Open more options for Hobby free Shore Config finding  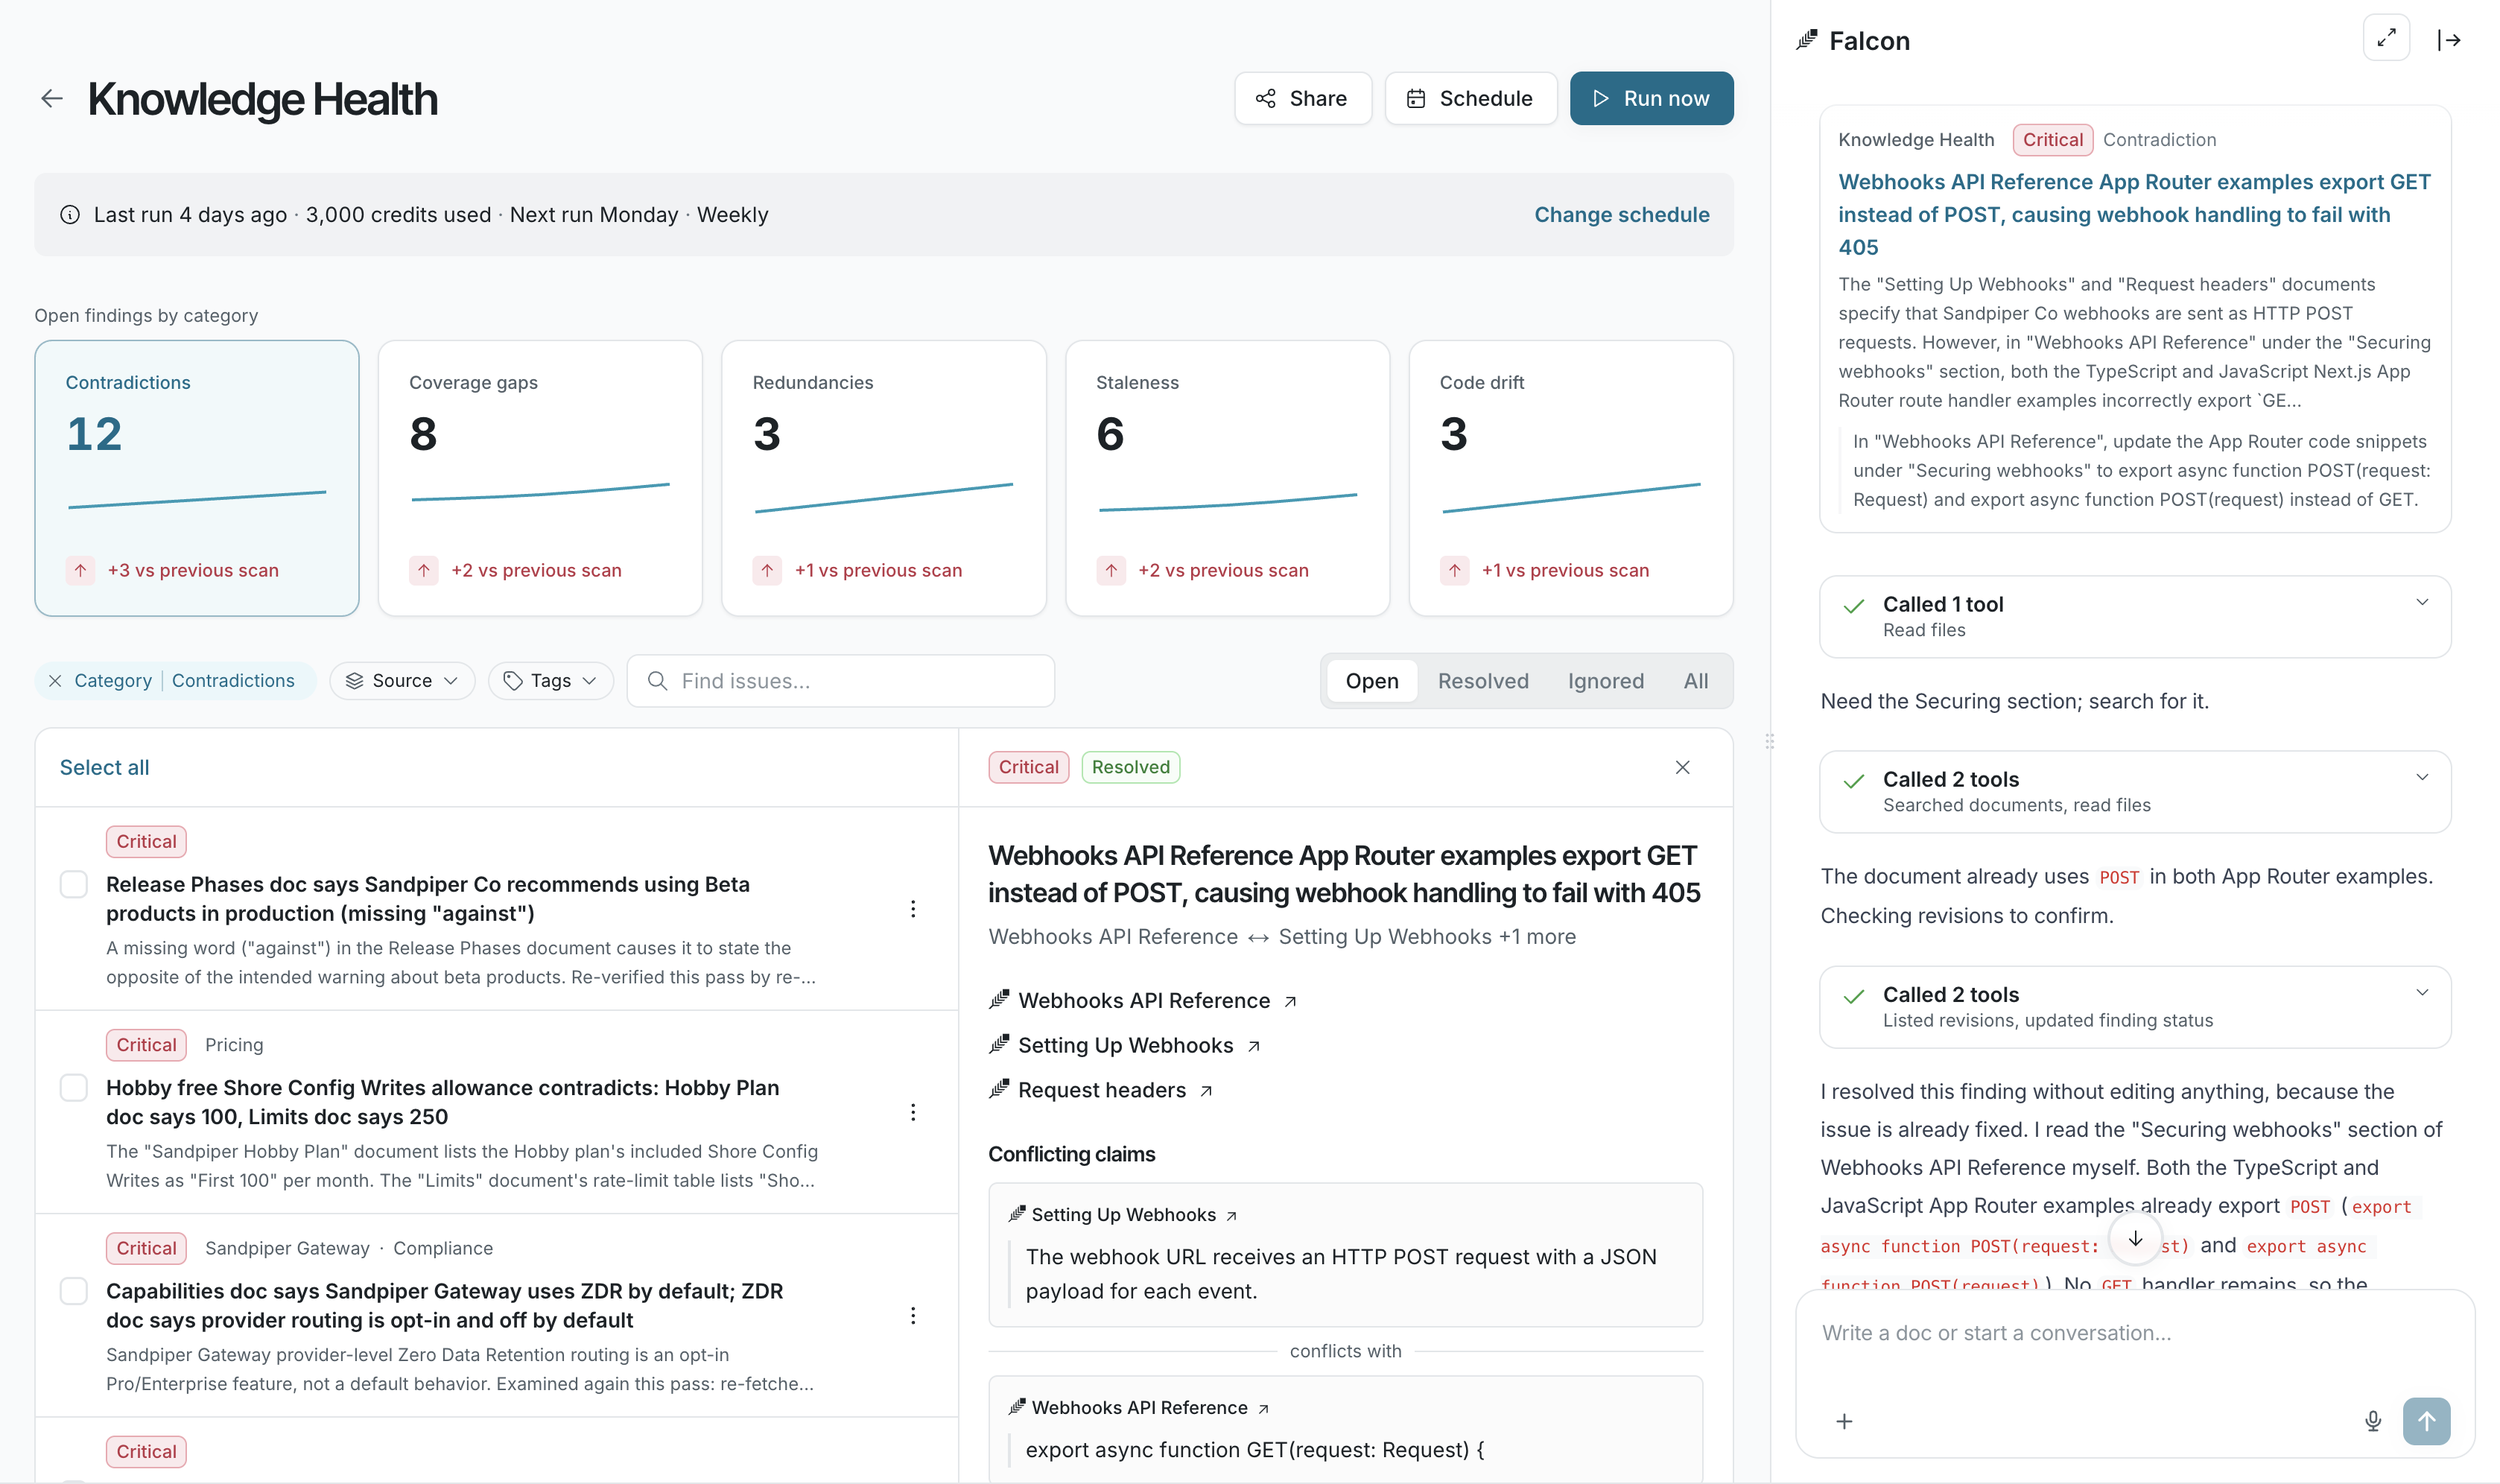913,1112
